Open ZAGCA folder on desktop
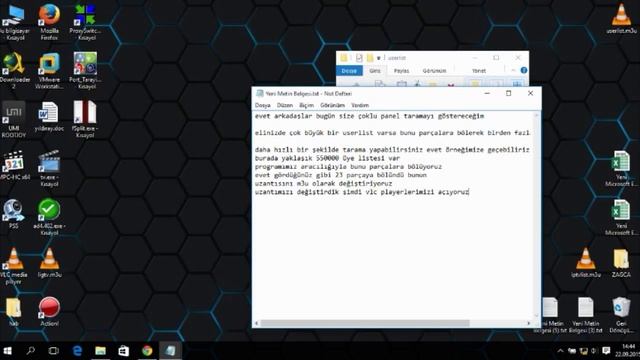640x360 pixels. pyautogui.click(x=621, y=262)
